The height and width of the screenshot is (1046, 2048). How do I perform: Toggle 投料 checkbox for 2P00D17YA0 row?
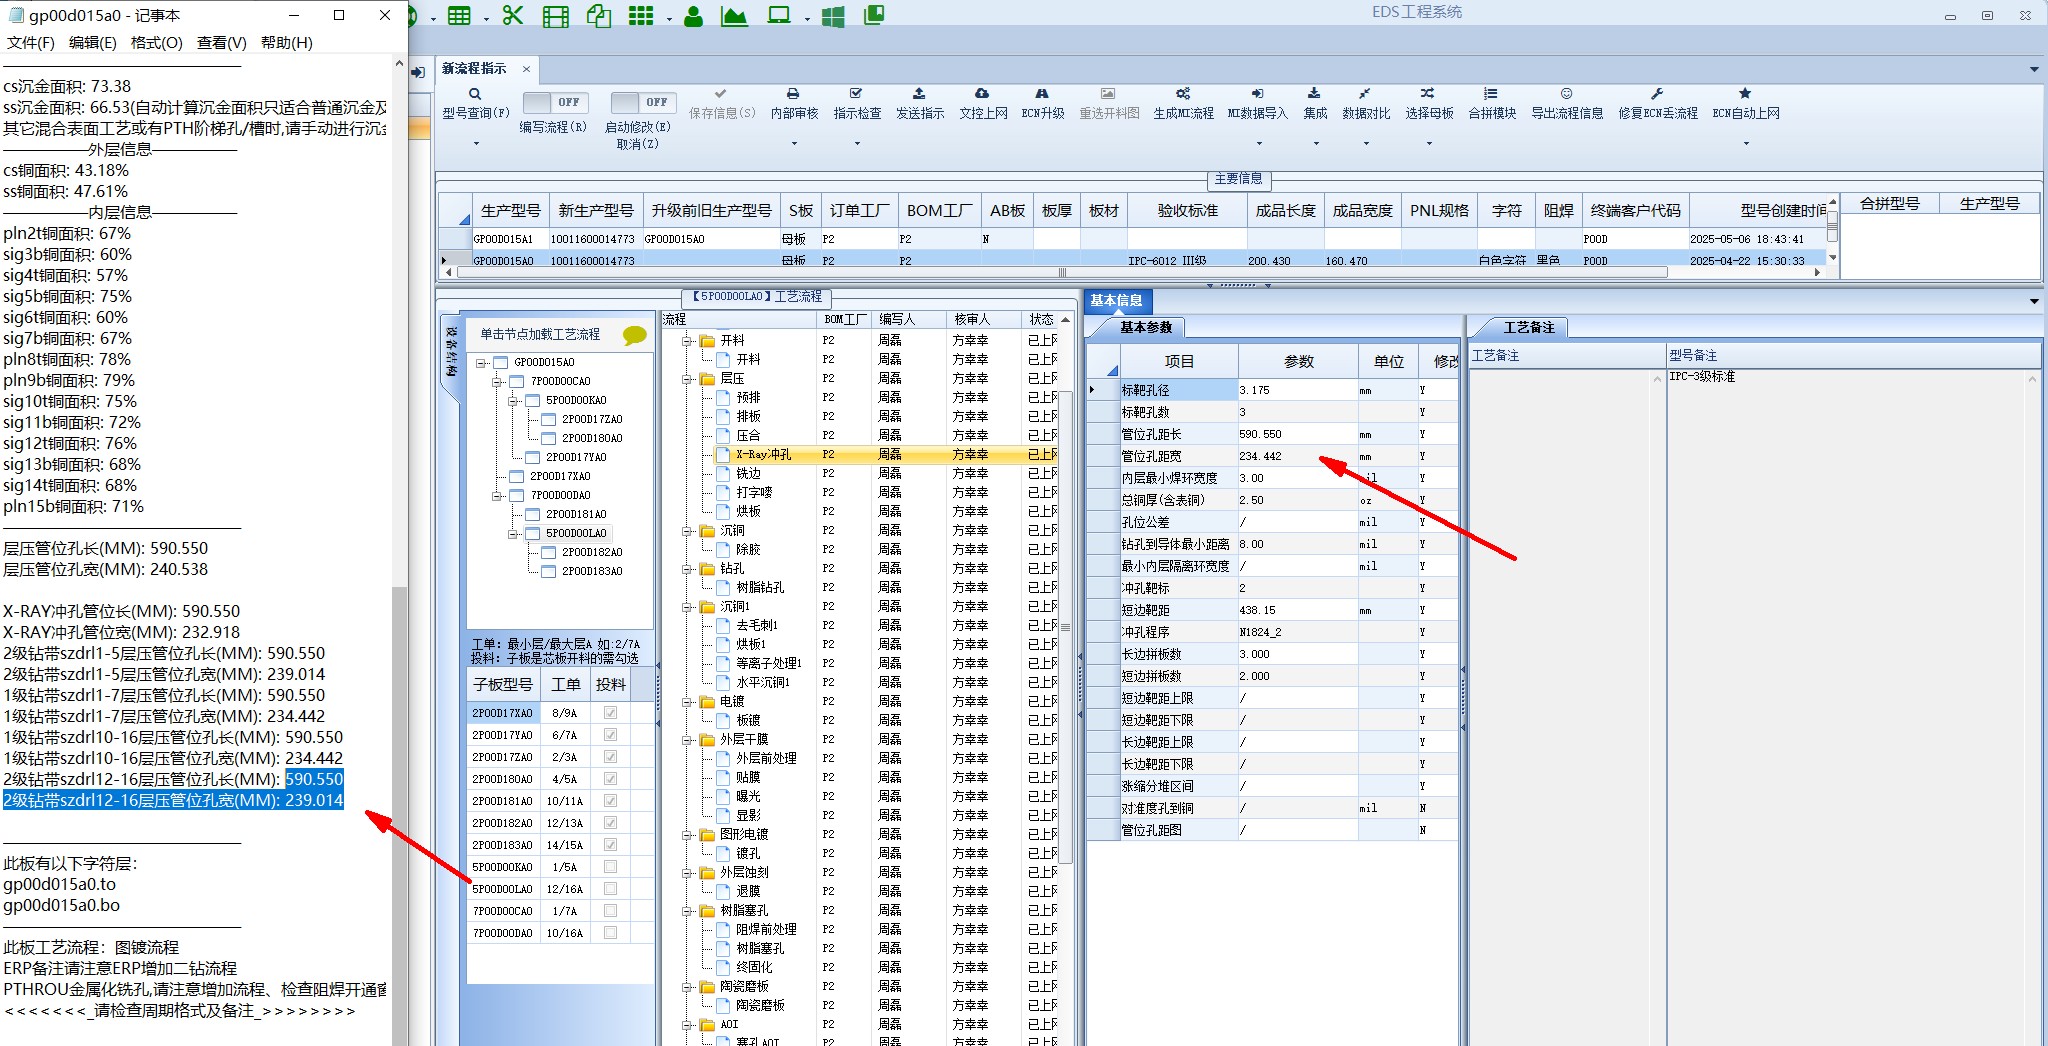pos(610,735)
